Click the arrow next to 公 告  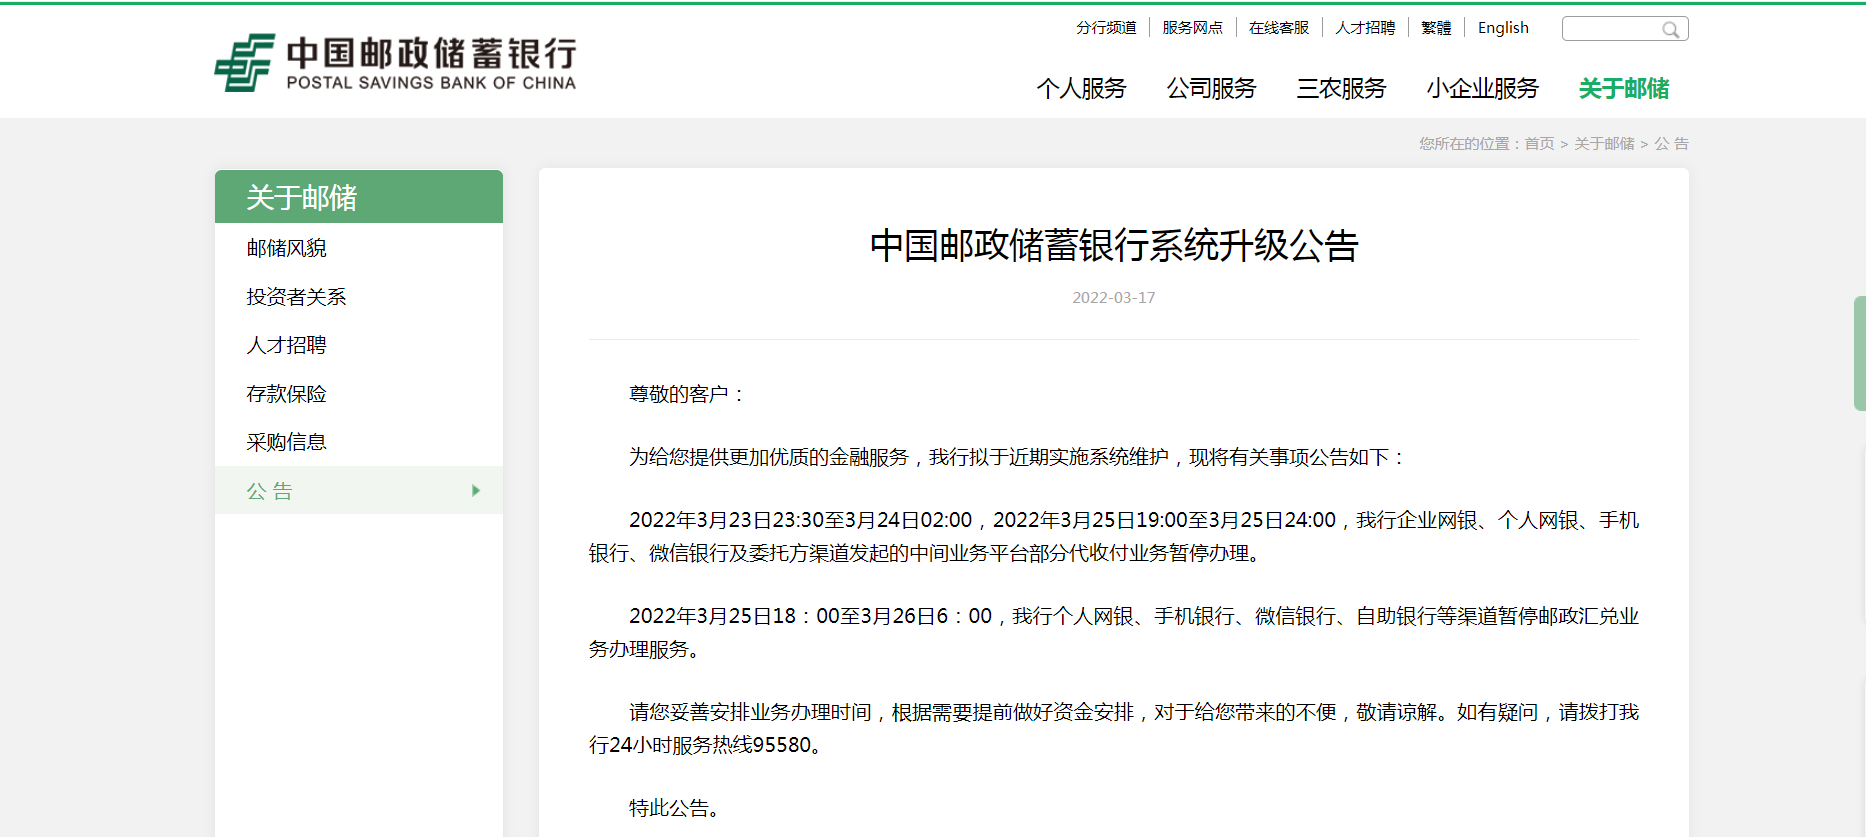pos(476,491)
